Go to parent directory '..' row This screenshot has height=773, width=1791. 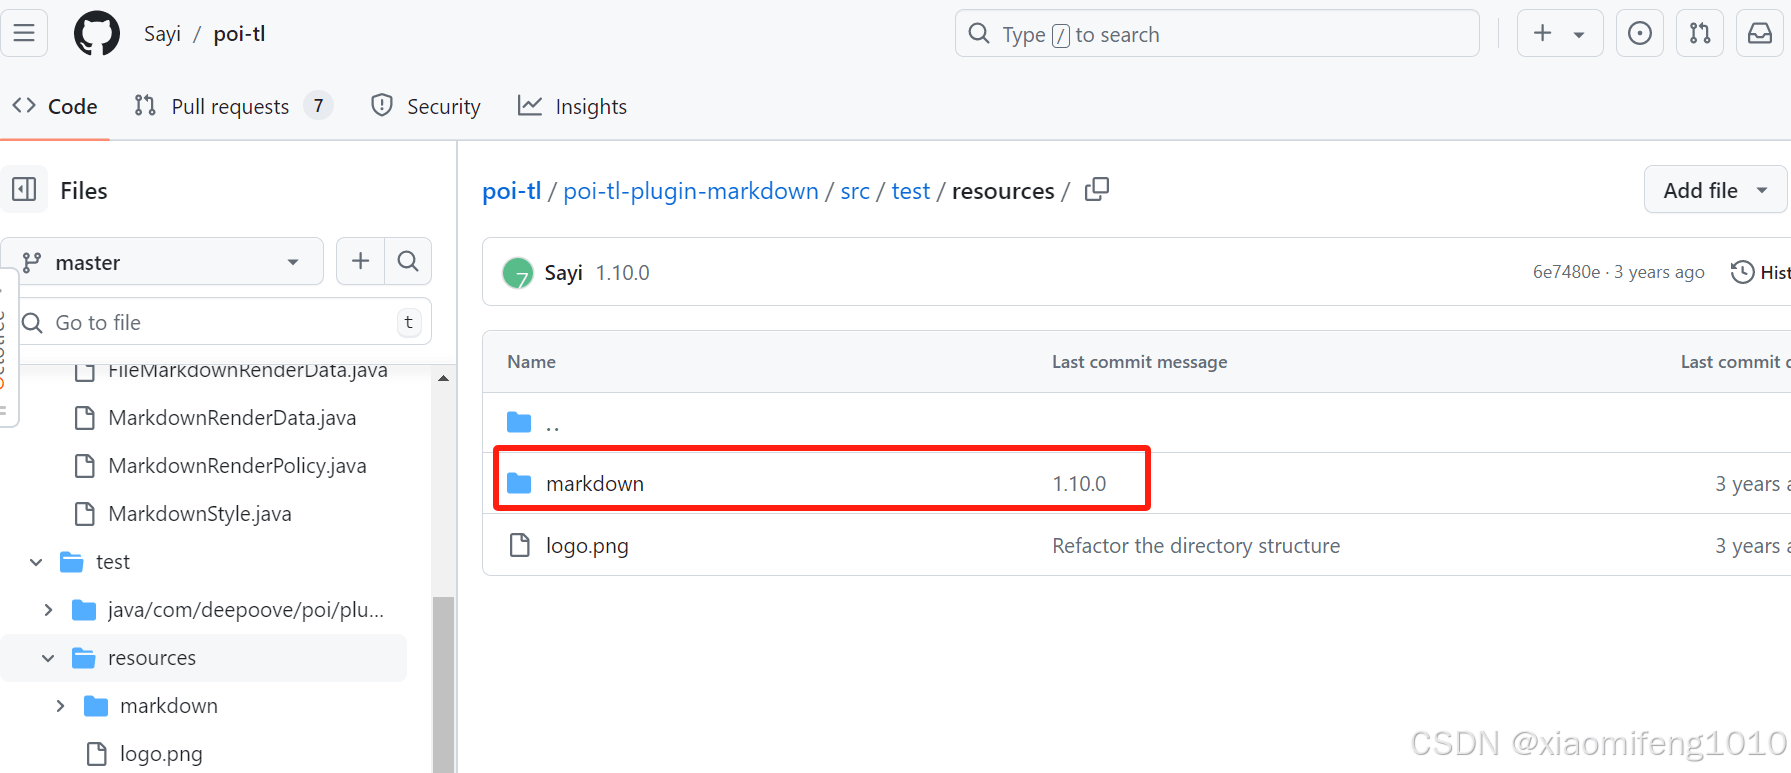(x=552, y=424)
